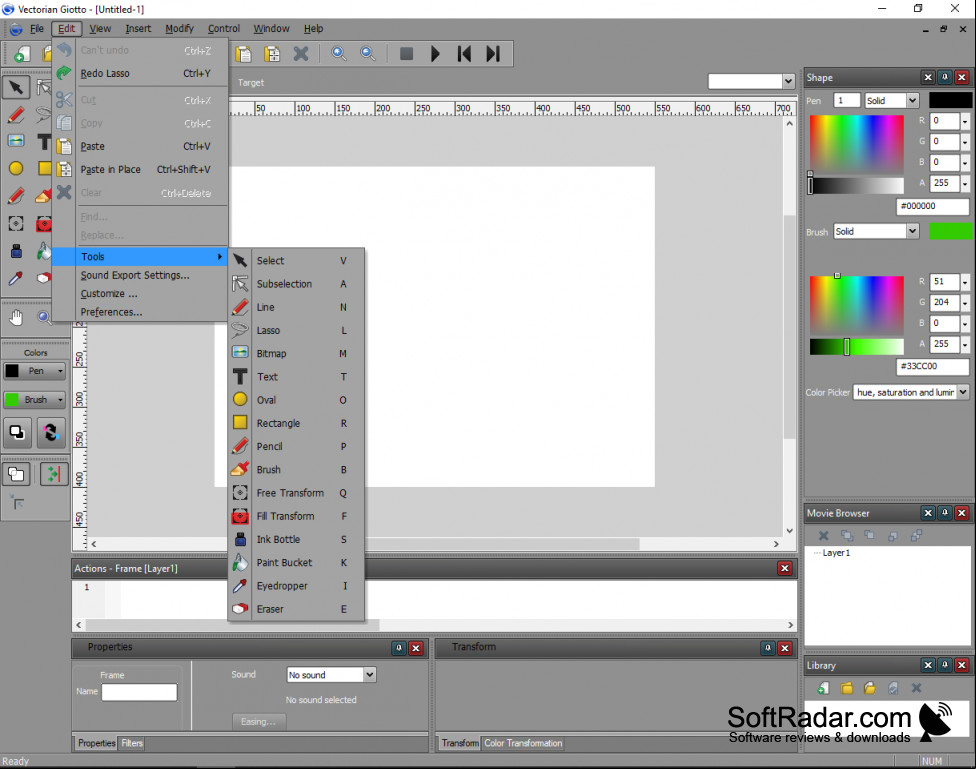
Task: Click Redo Lasso in Edit menu
Action: pyautogui.click(x=140, y=73)
